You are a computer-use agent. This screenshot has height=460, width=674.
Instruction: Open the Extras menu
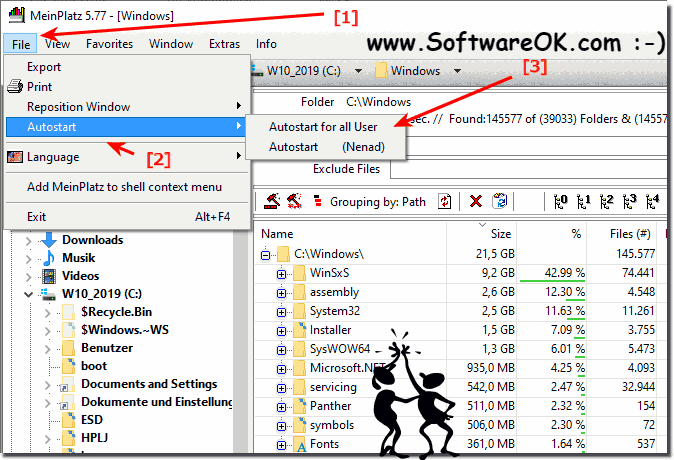(224, 44)
